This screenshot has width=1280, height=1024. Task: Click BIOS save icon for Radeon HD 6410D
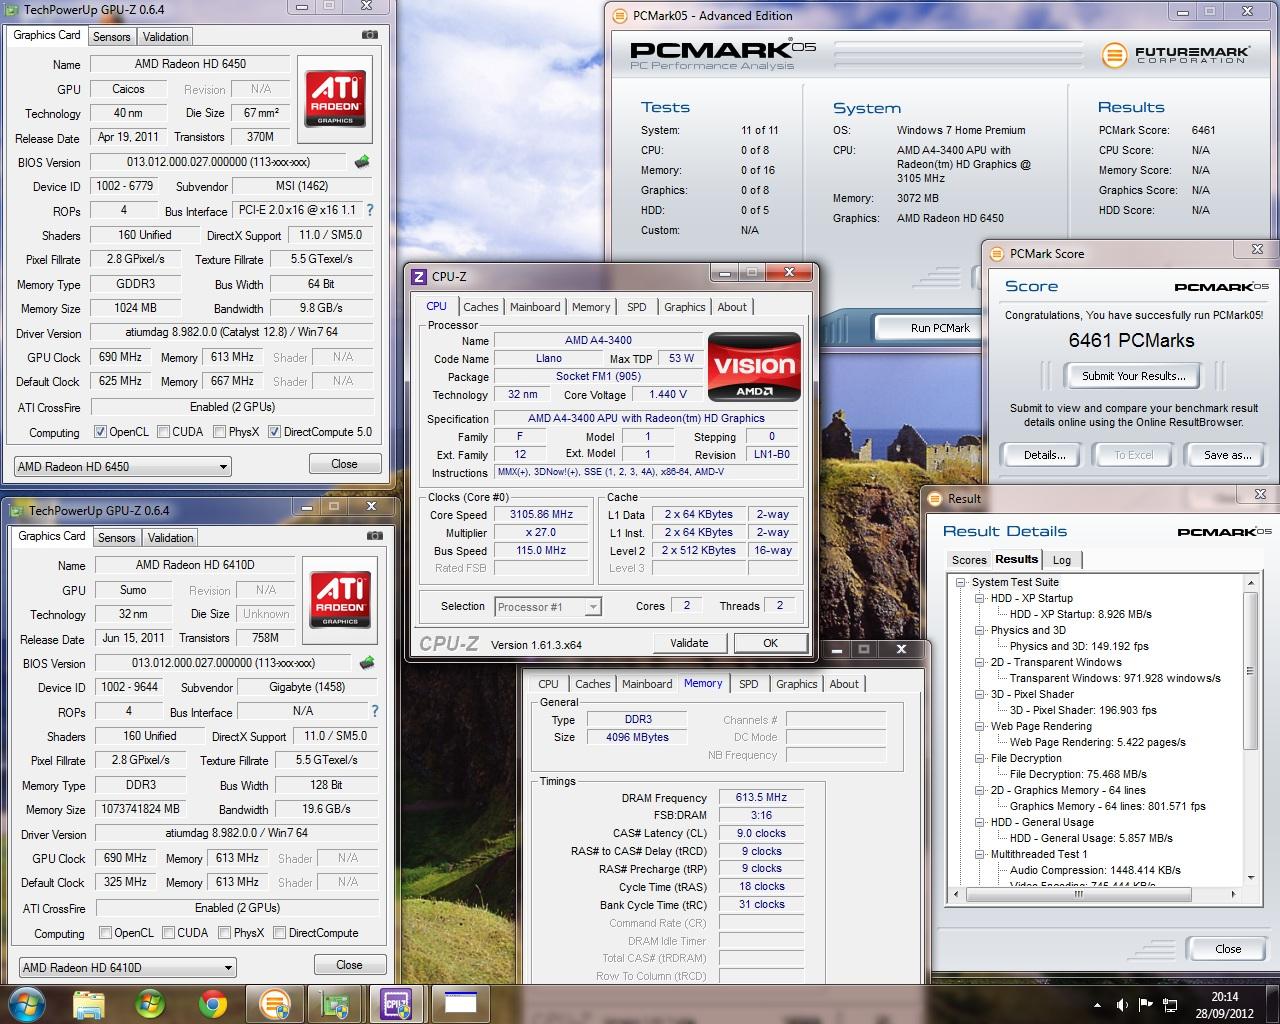point(367,663)
